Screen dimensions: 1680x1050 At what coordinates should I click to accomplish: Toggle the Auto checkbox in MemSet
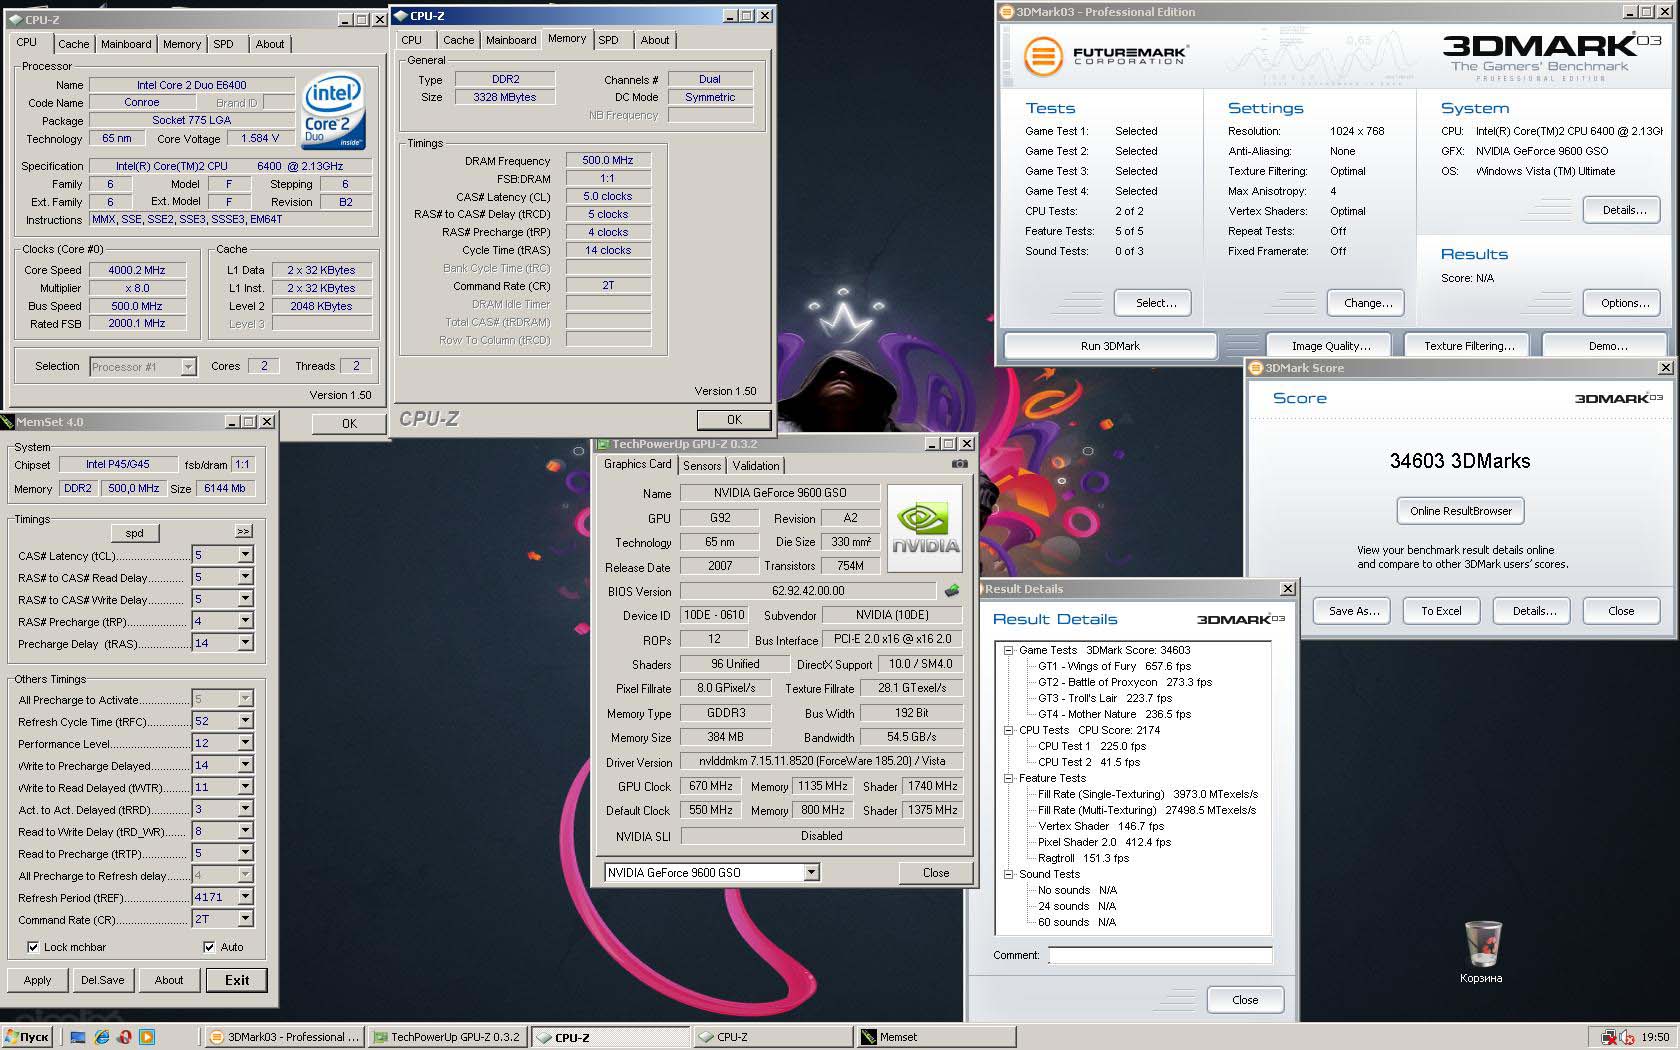click(x=209, y=947)
